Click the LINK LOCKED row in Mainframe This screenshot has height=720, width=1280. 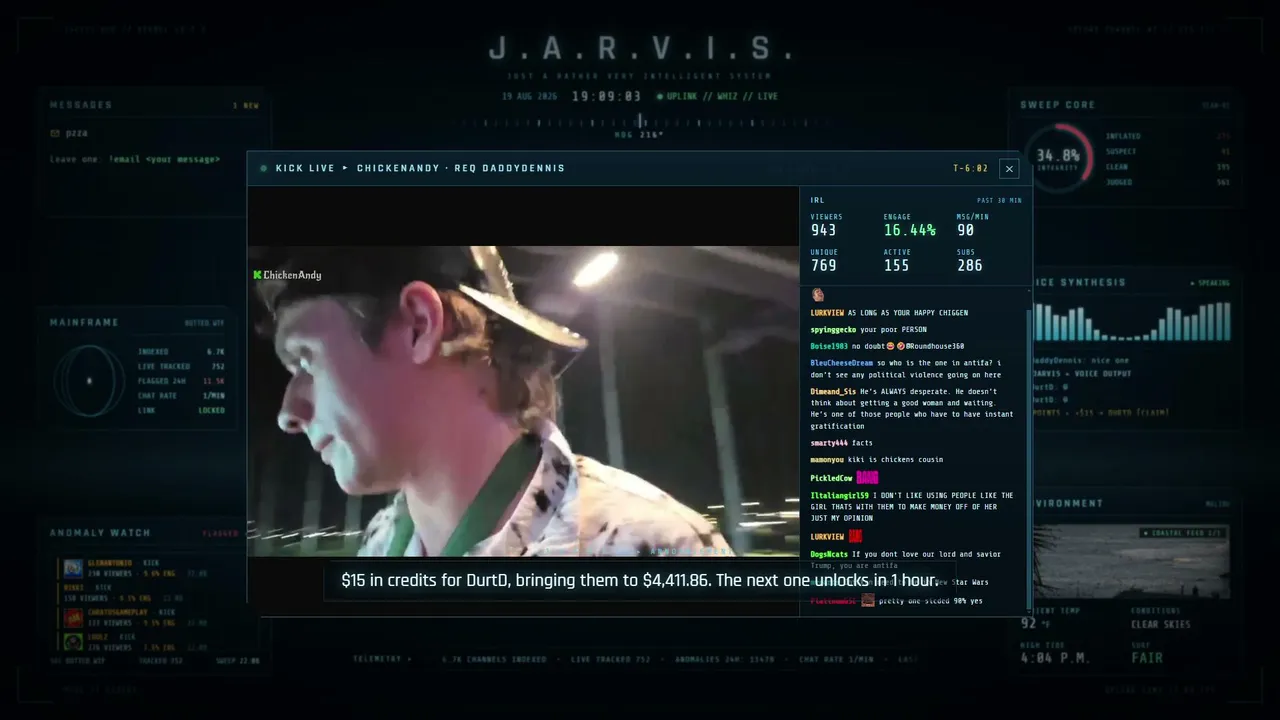click(181, 410)
